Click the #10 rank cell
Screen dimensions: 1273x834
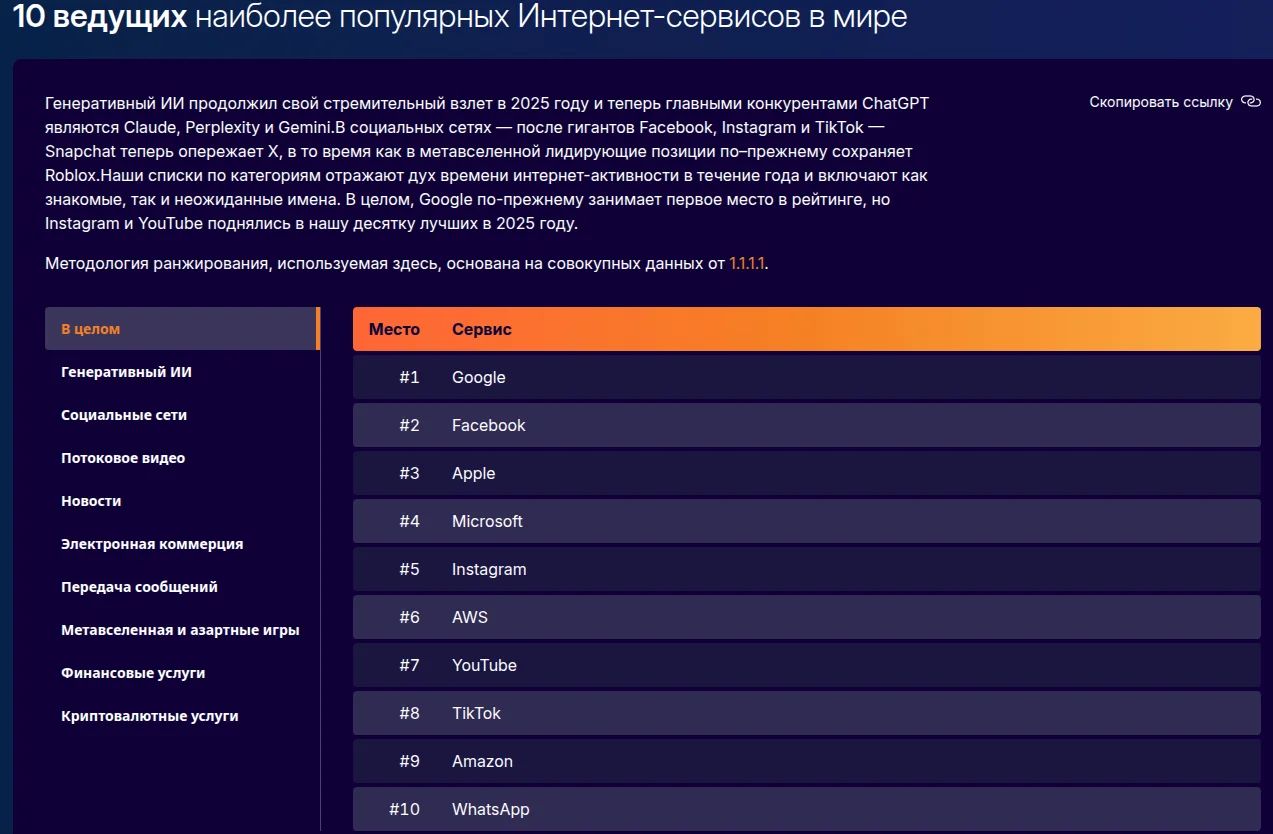(x=404, y=809)
